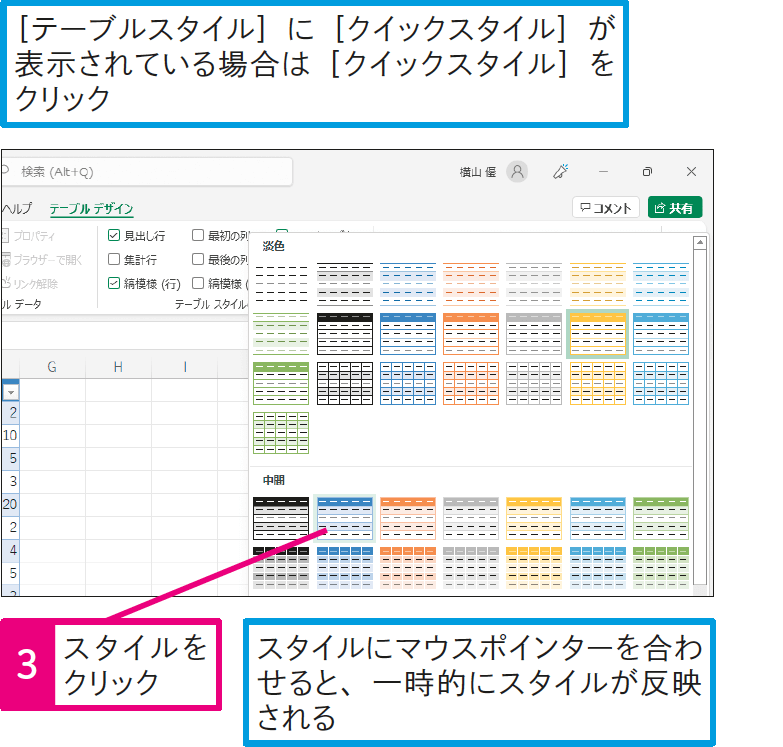Choose light blue banded style in first row
The width and height of the screenshot is (783, 747).
(x=408, y=284)
